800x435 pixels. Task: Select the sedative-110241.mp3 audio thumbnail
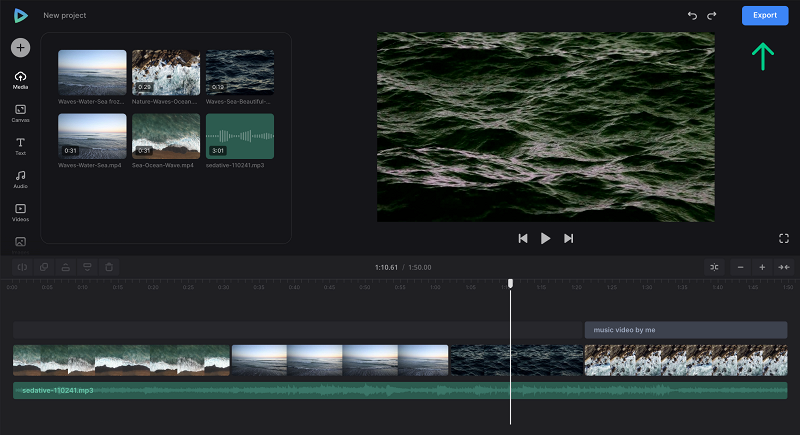(x=240, y=136)
